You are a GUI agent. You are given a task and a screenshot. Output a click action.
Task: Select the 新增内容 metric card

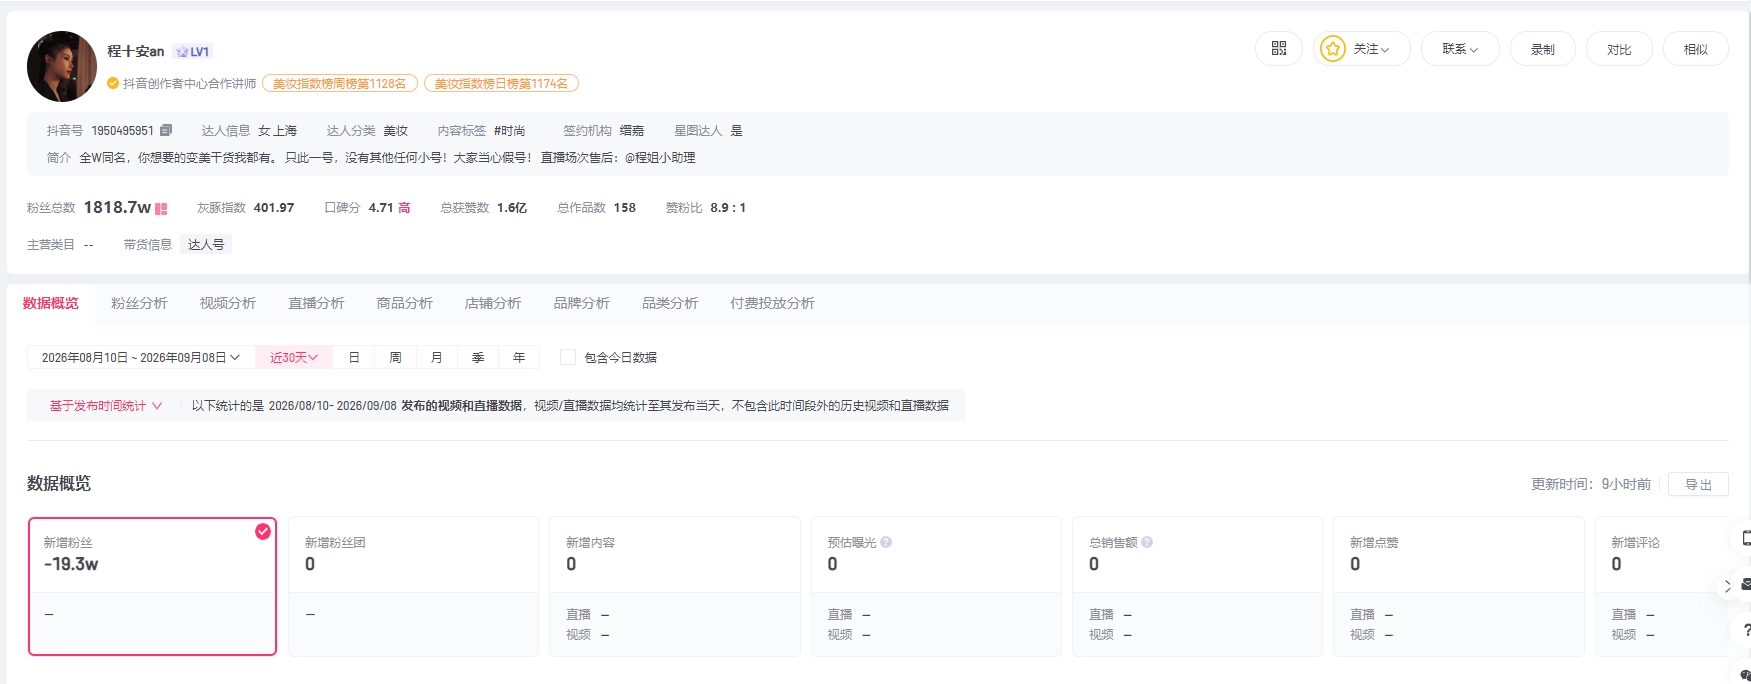tap(675, 586)
